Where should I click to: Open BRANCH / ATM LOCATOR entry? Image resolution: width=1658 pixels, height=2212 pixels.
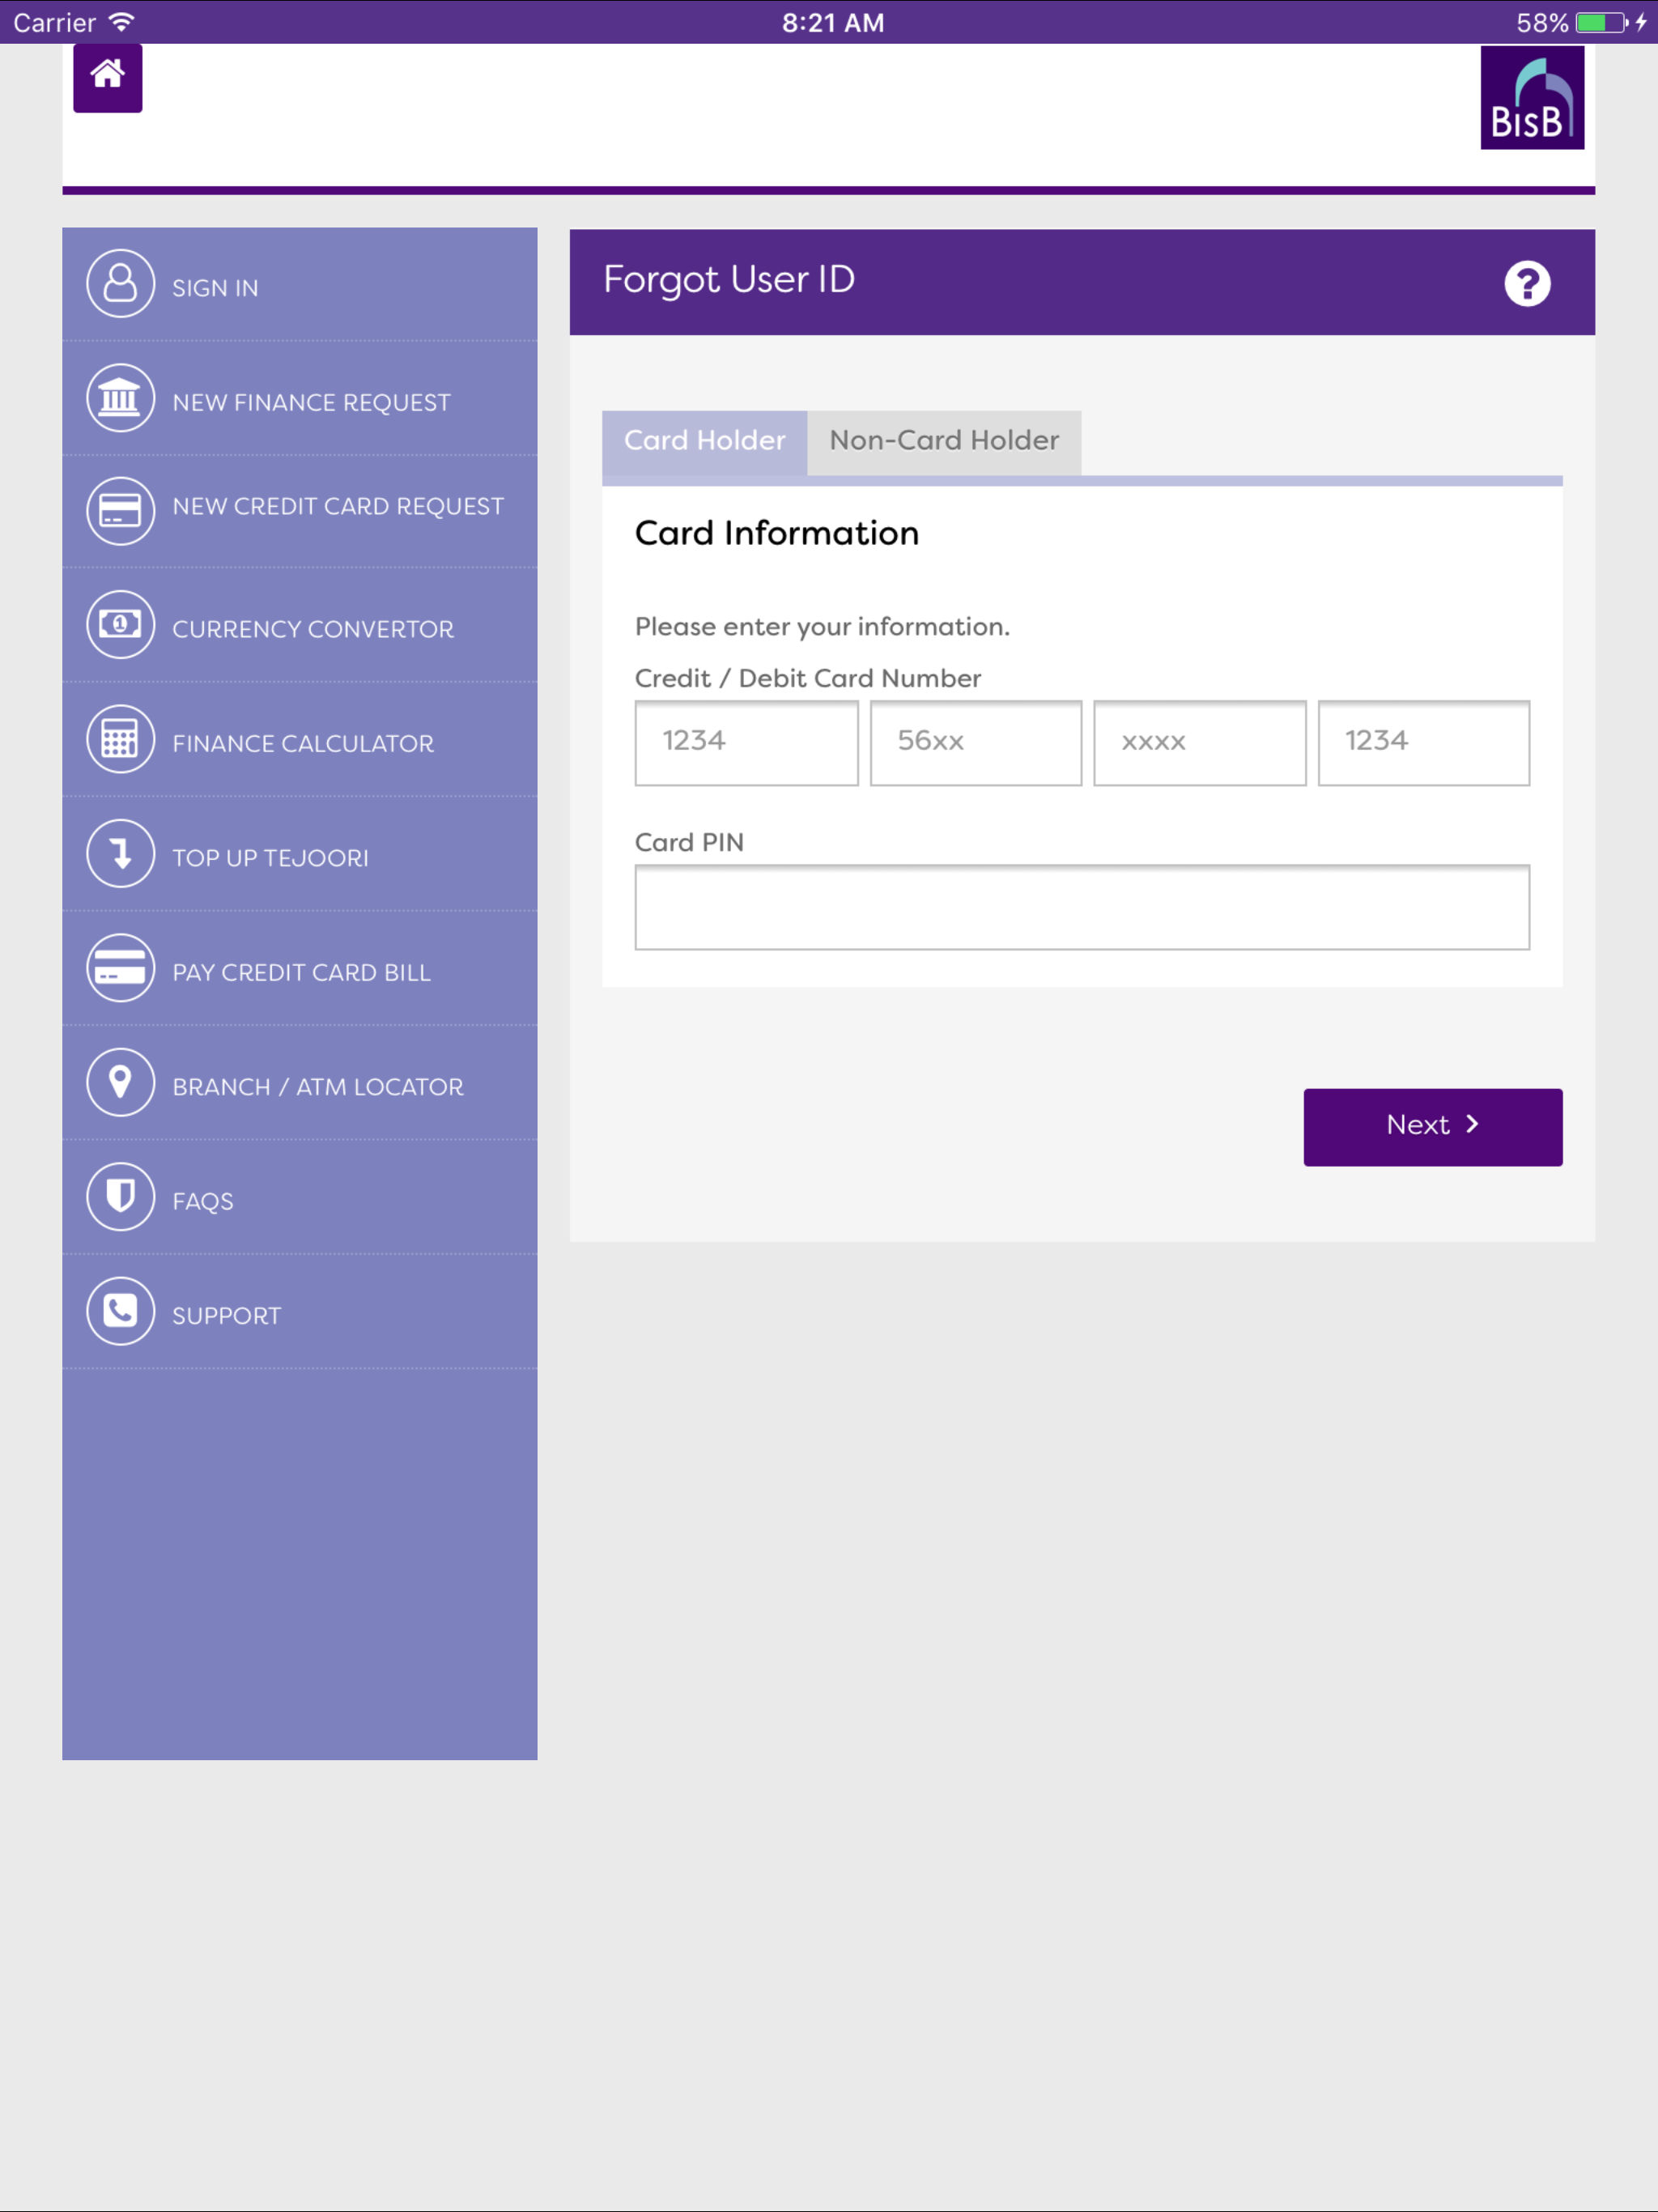(299, 1083)
